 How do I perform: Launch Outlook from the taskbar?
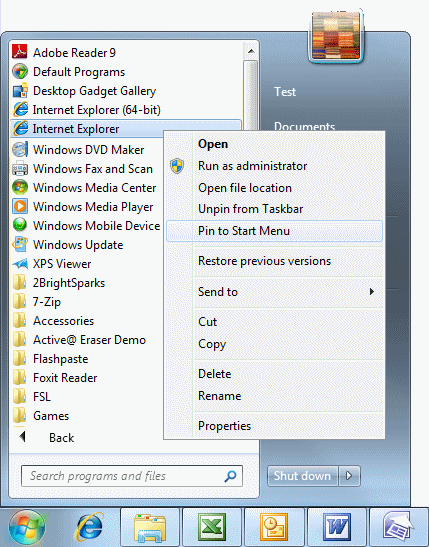coord(274,527)
